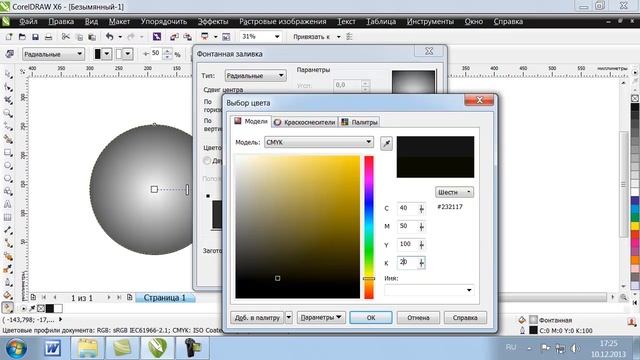Select the Polygon tool

pos(8,178)
